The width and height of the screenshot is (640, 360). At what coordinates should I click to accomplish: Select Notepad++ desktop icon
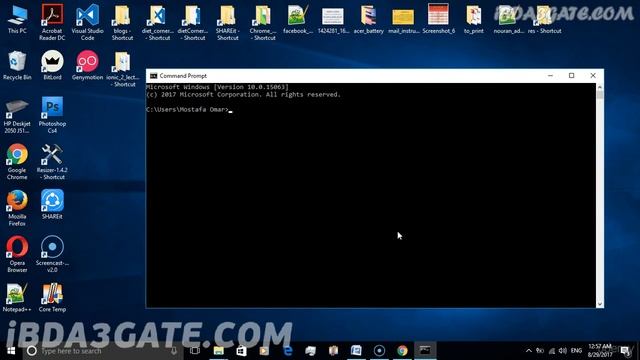tap(17, 298)
